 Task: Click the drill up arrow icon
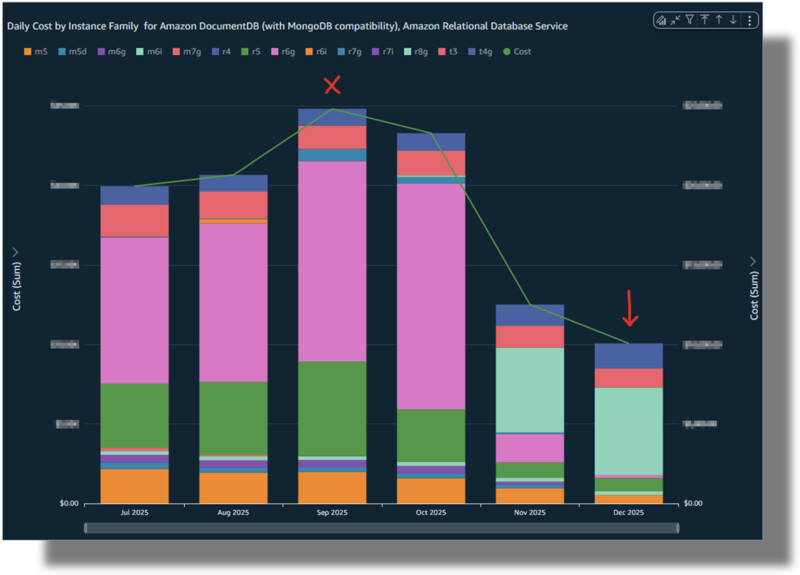(719, 20)
